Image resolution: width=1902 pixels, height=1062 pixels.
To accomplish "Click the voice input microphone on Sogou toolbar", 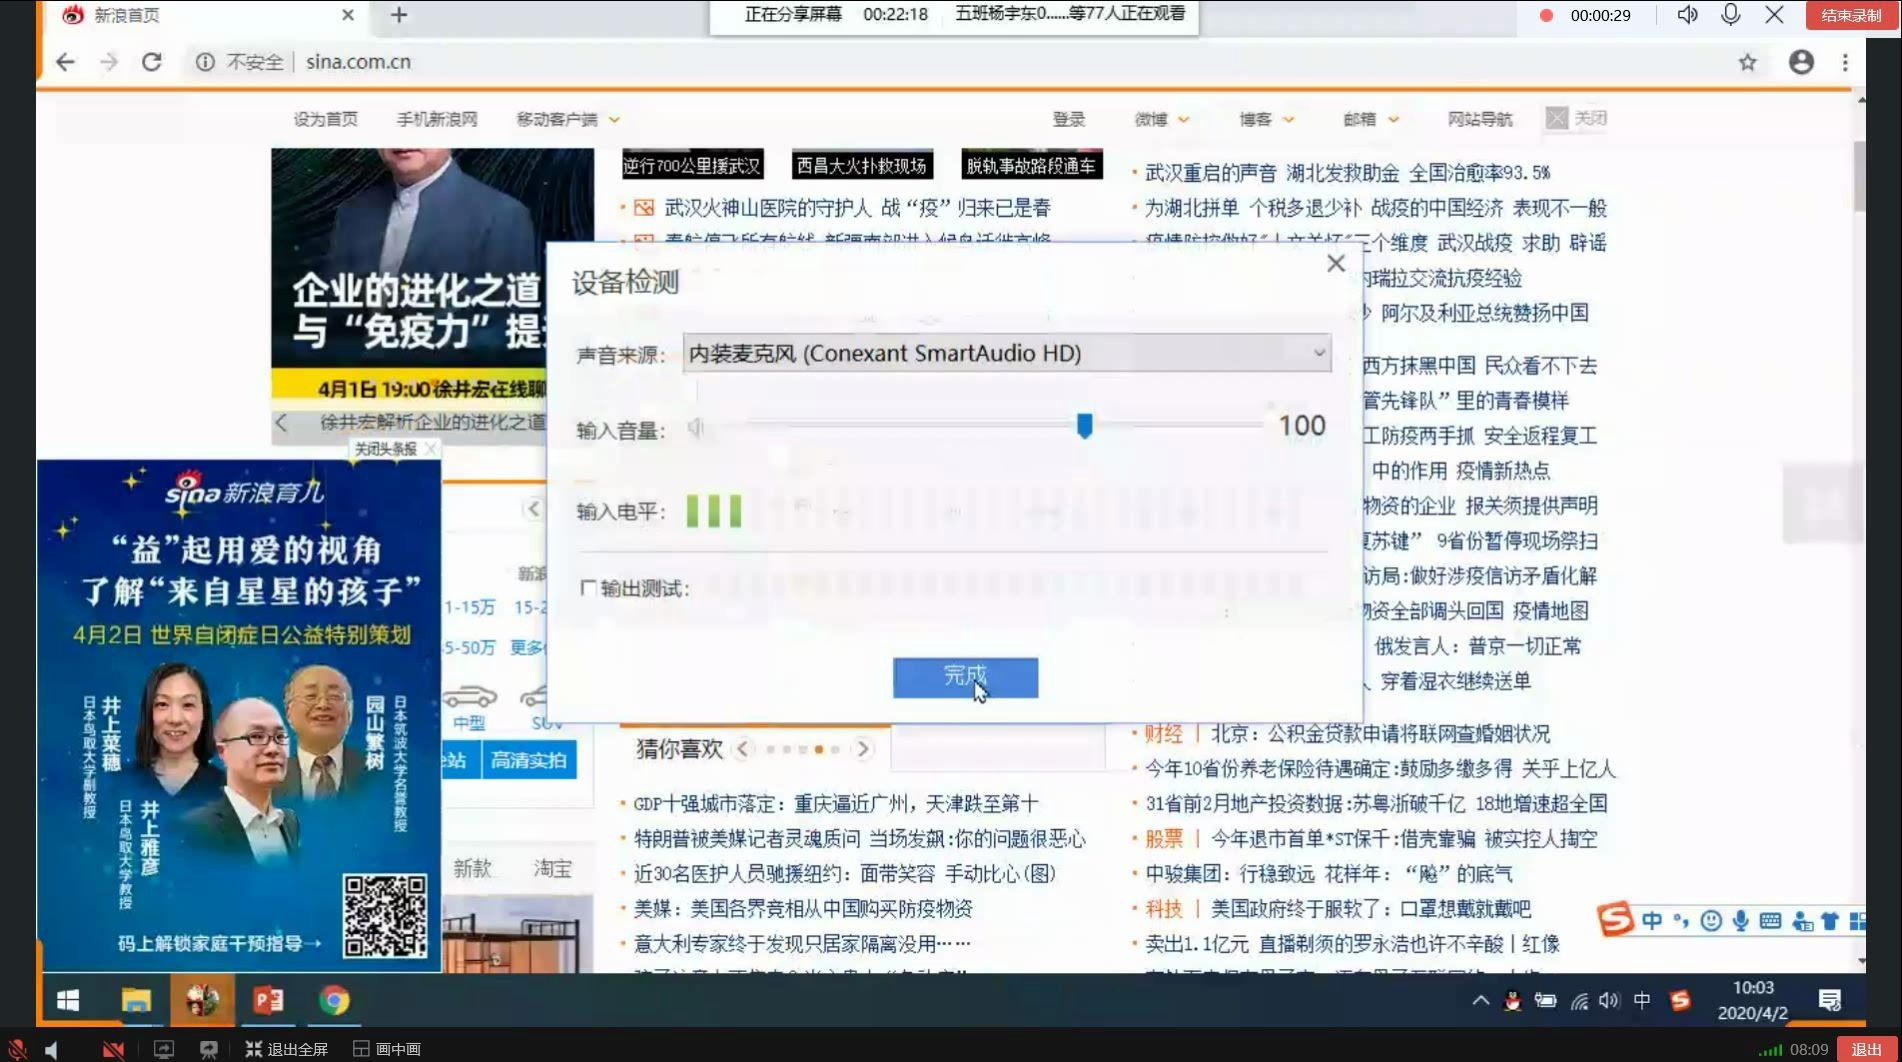I will (1741, 920).
